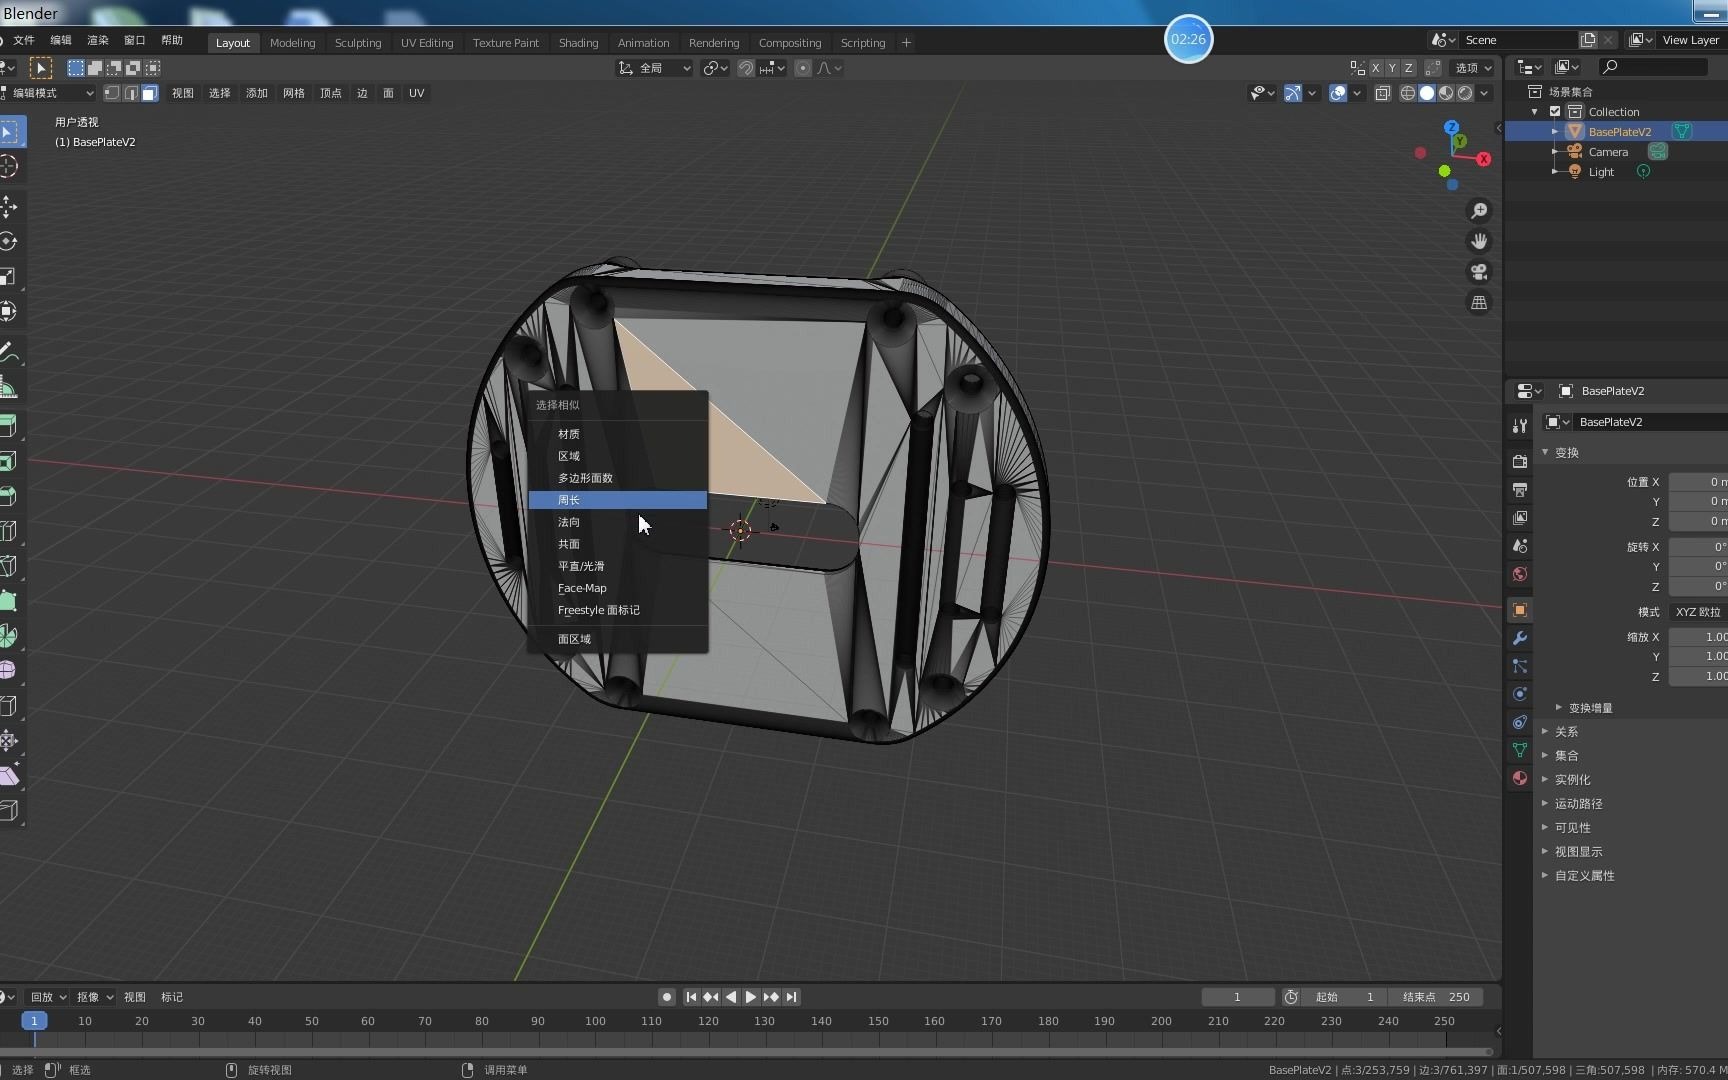Open the Material Properties sphere icon

(1519, 778)
